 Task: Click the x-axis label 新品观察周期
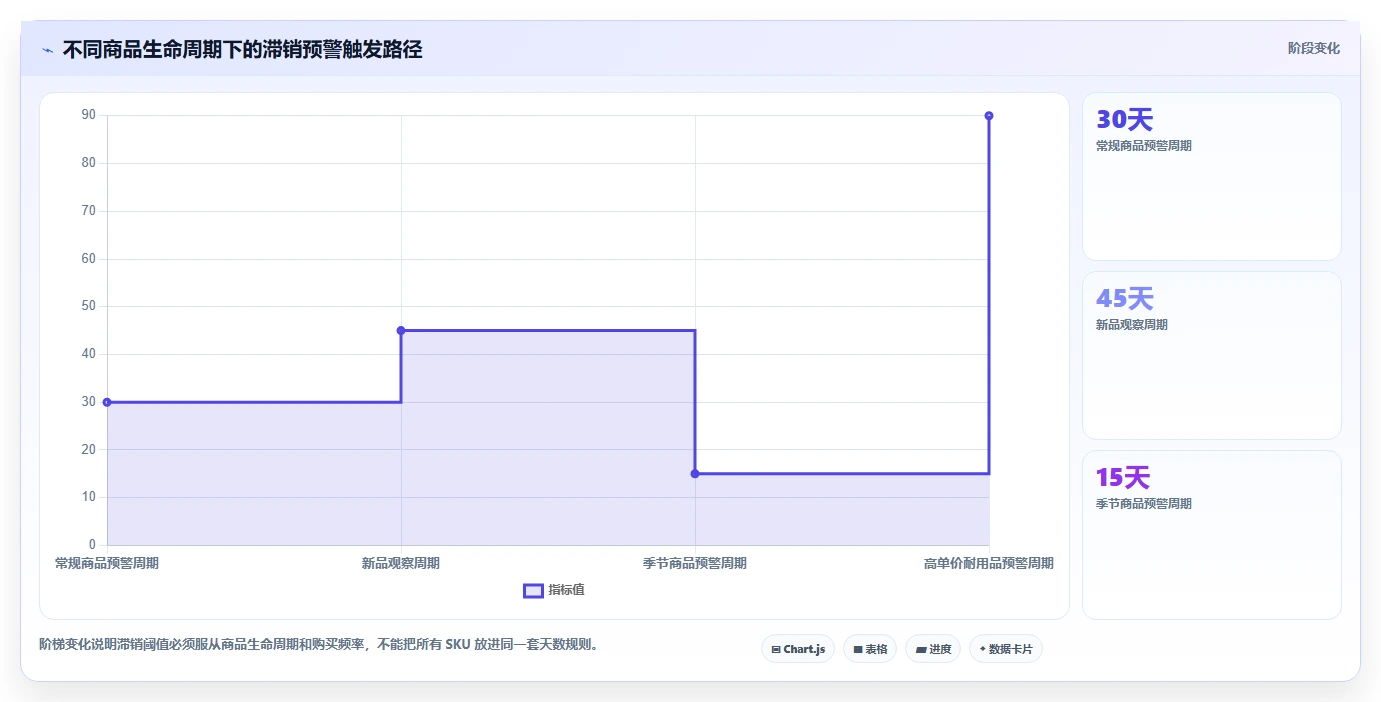coord(401,563)
